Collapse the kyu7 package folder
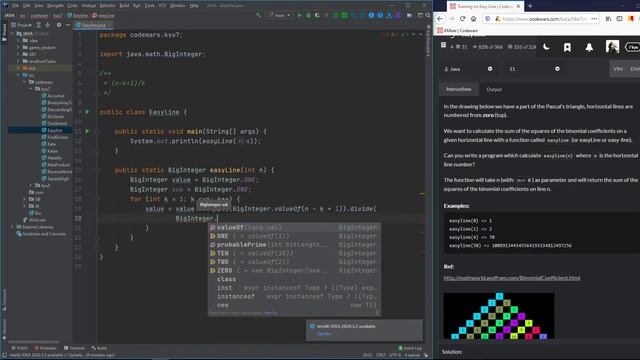This screenshot has width=640, height=360. pos(31,89)
